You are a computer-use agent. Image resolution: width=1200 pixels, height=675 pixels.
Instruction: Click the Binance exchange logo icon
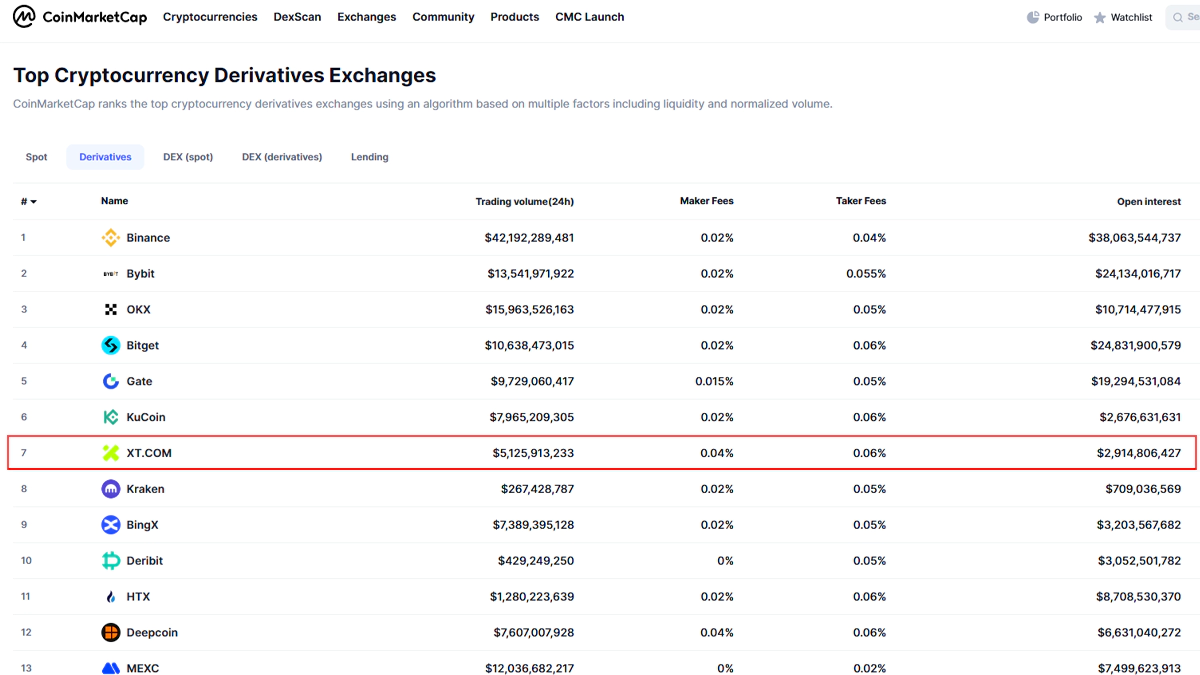coord(111,238)
